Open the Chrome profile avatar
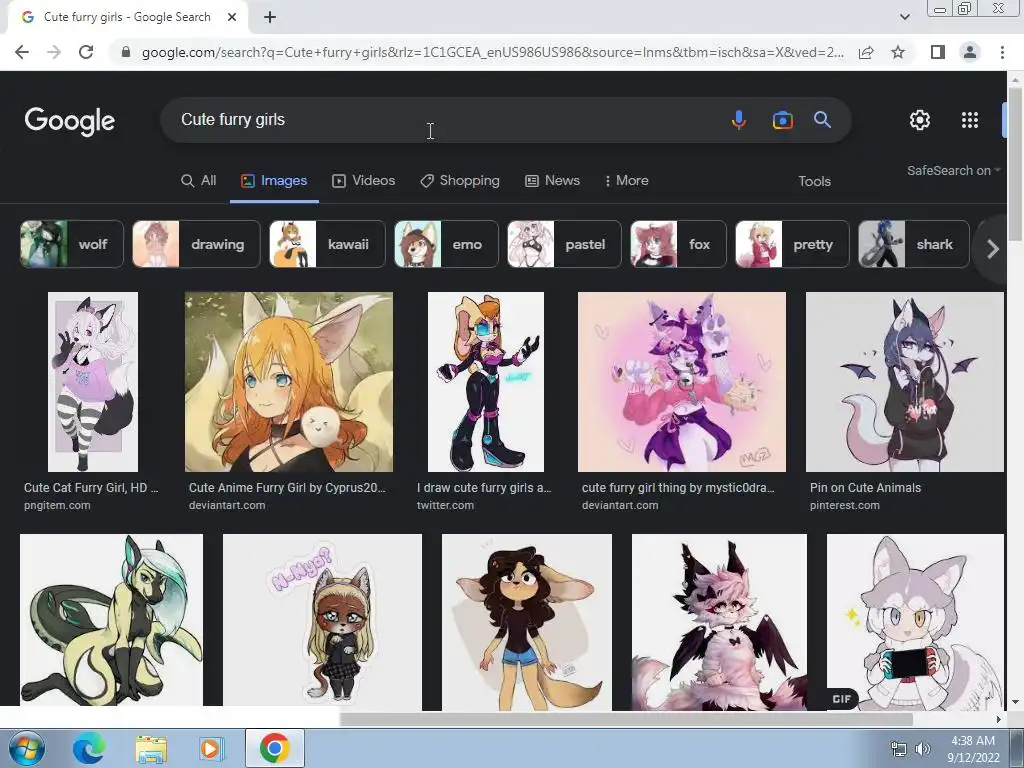Viewport: 1024px width, 768px height. (970, 52)
